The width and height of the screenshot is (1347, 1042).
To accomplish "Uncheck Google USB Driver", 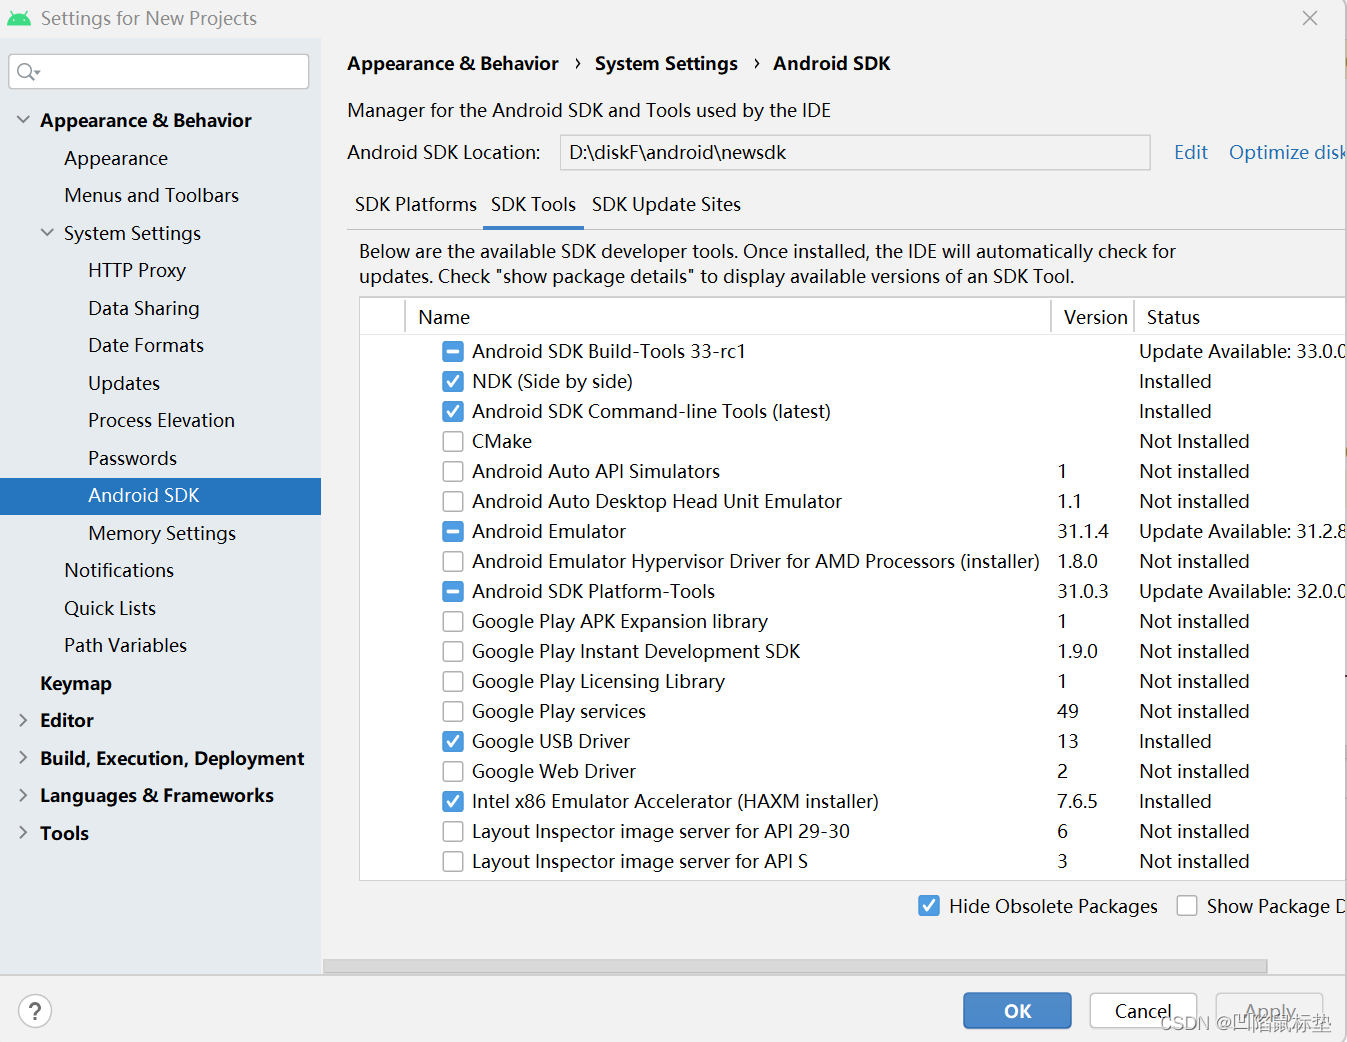I will (x=453, y=741).
